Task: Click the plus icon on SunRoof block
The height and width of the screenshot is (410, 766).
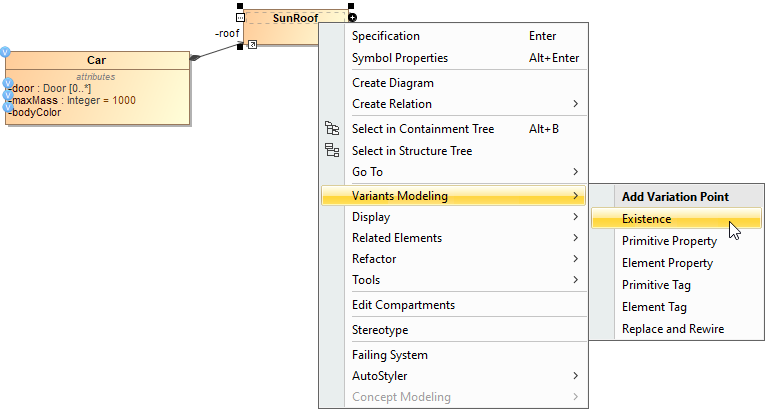Action: point(352,18)
